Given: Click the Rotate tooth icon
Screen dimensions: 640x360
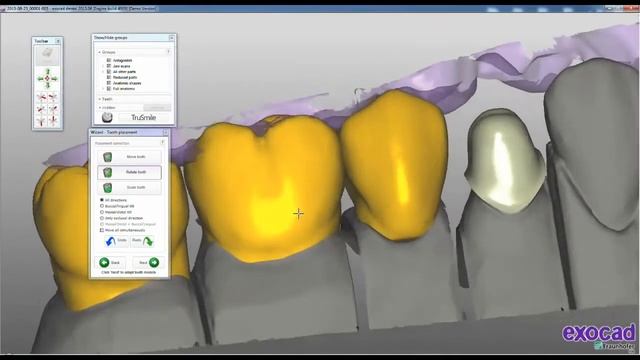Looking at the screenshot, I should coord(107,172).
